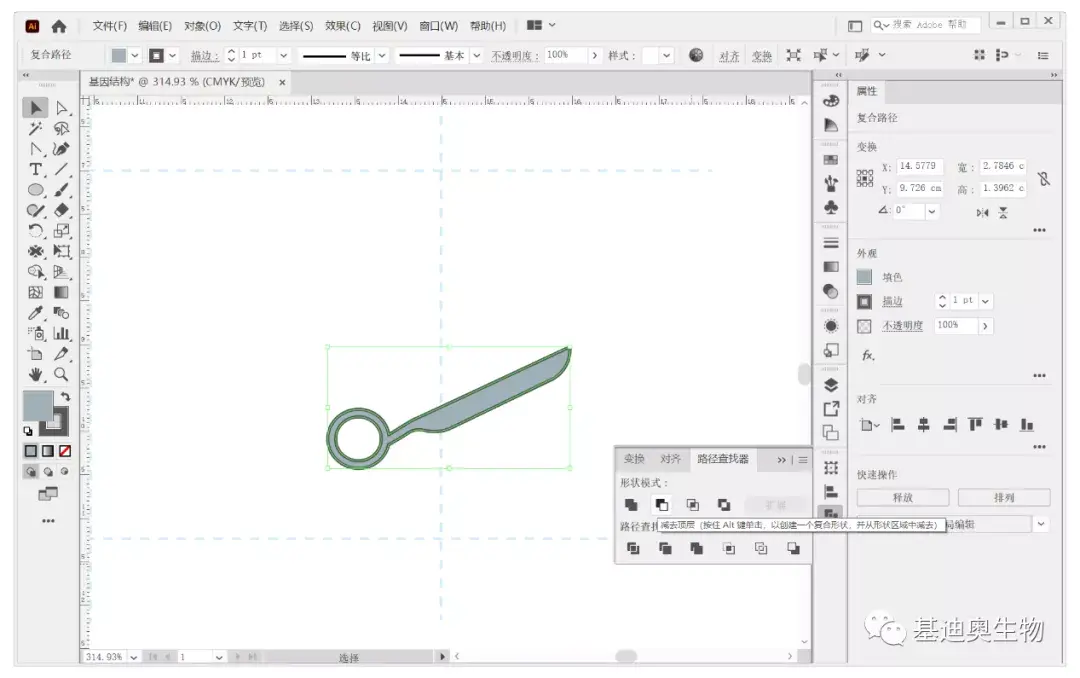Pick the Eraser tool

(61, 210)
